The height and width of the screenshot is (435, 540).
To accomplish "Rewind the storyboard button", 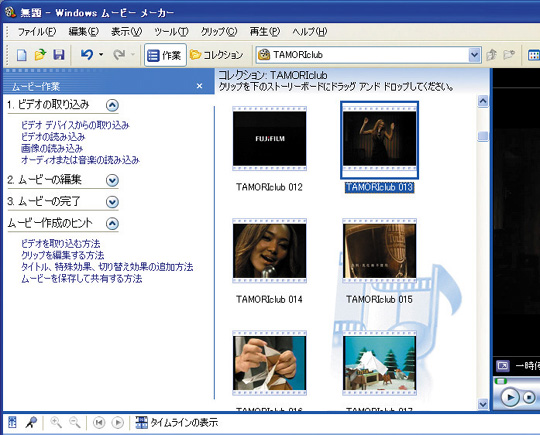I will [99, 423].
